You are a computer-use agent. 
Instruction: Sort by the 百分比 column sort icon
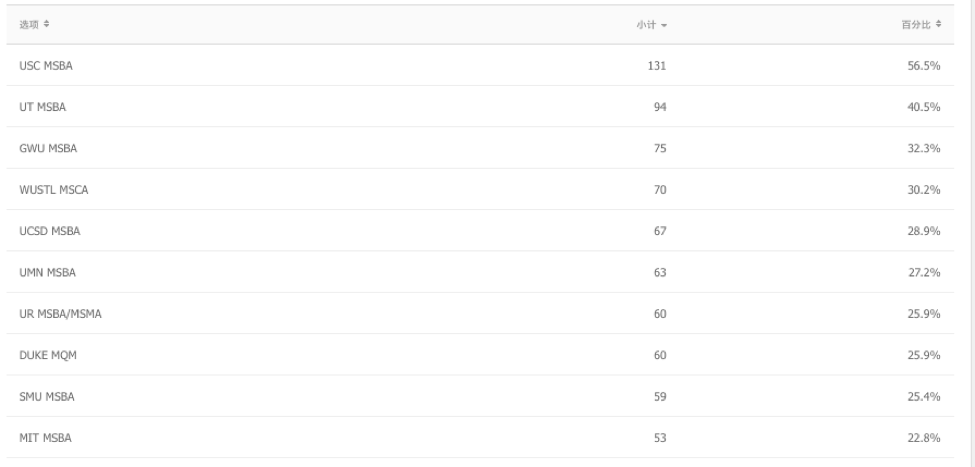(938, 24)
